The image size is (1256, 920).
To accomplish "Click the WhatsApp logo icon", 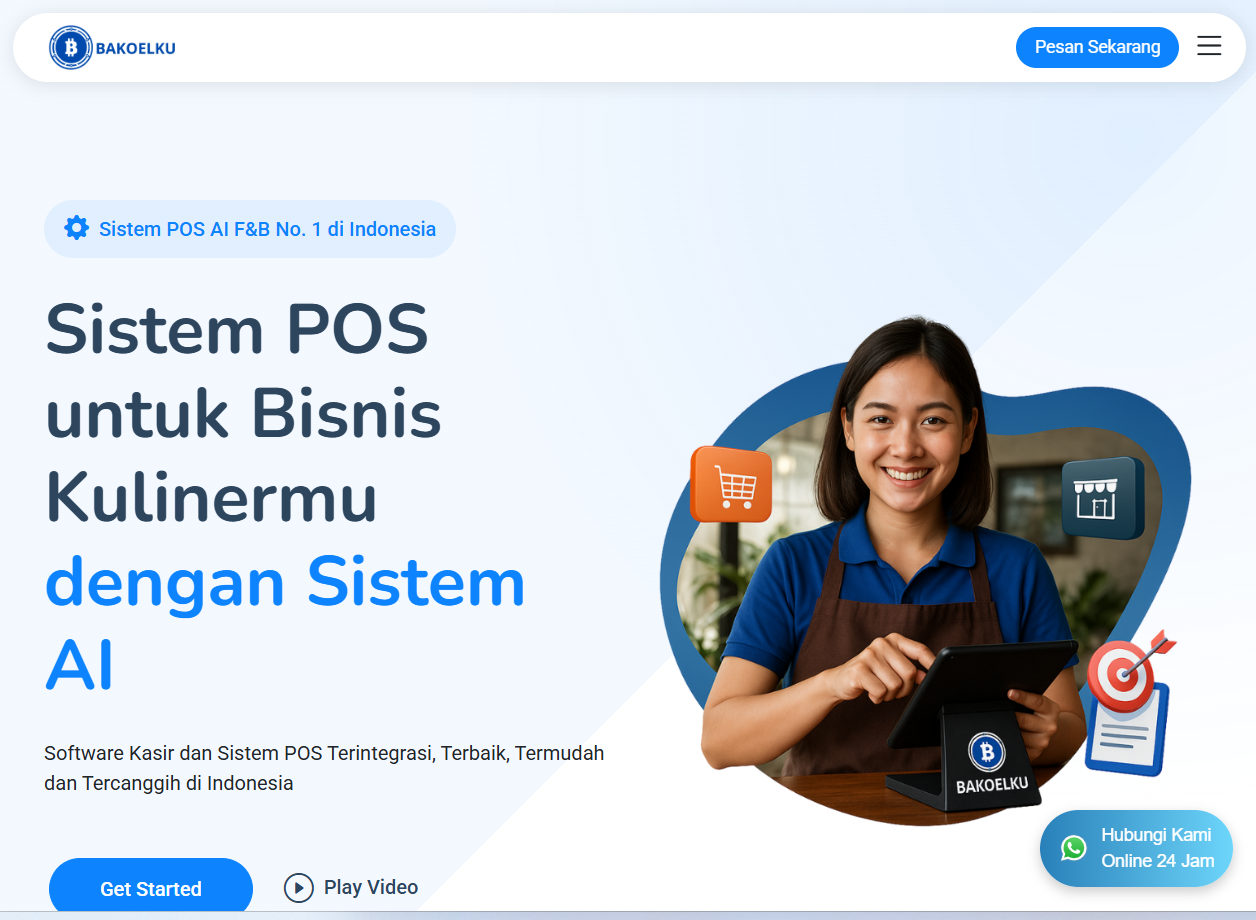I will pyautogui.click(x=1074, y=848).
